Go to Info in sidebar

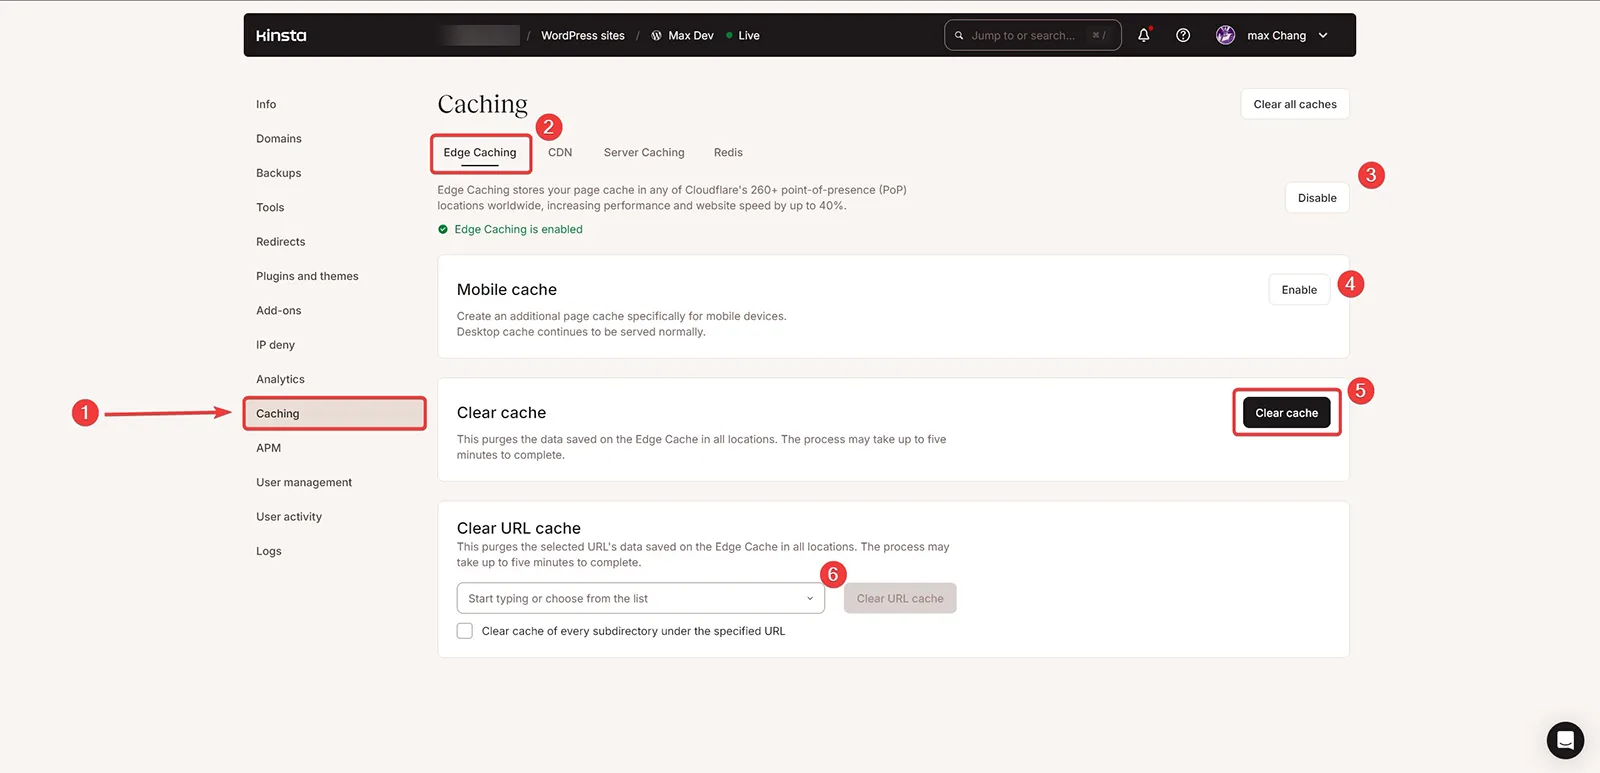coord(266,104)
